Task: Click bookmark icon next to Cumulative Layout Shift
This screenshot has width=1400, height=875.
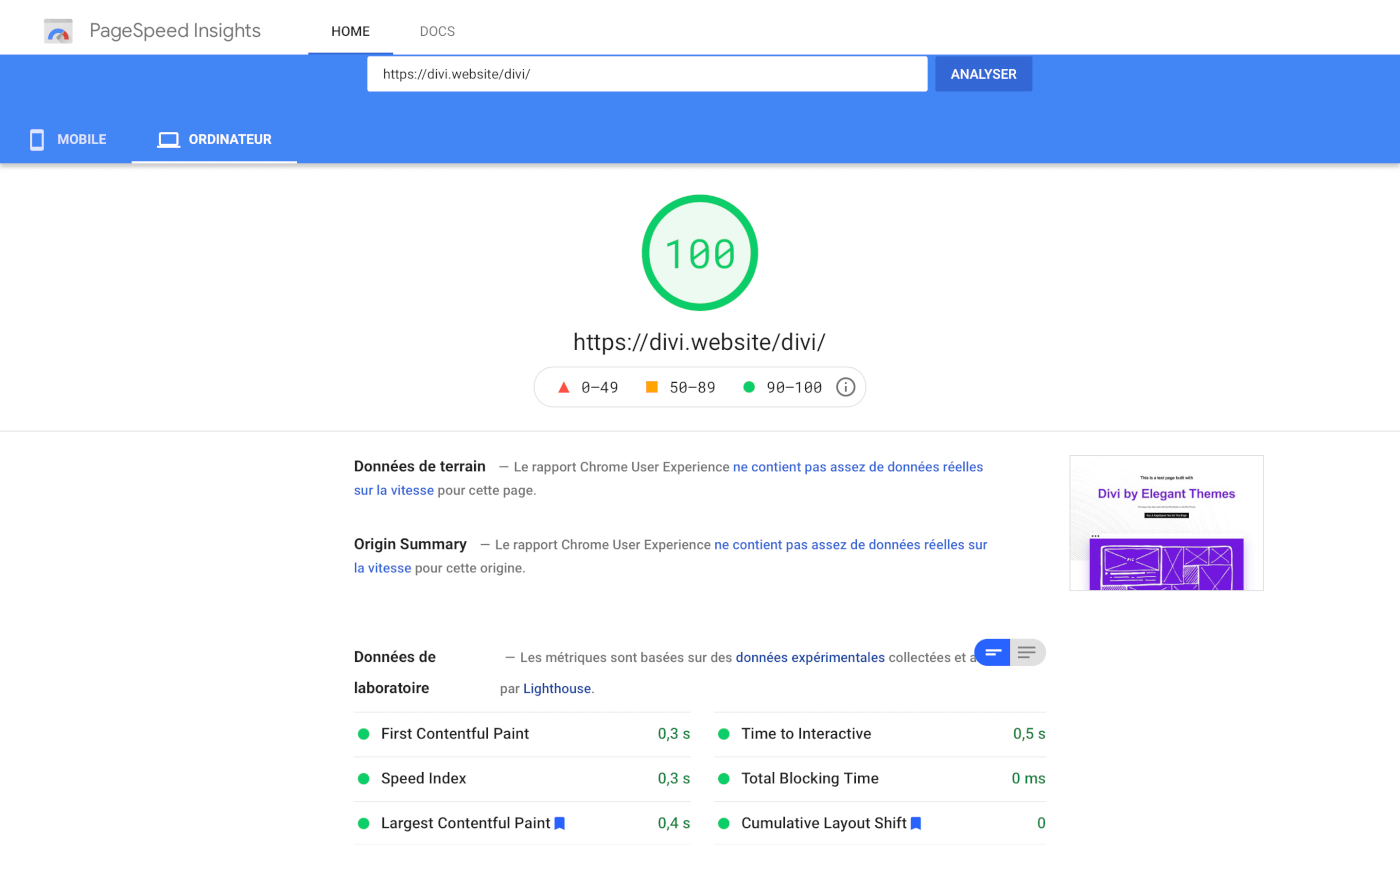Action: (916, 823)
